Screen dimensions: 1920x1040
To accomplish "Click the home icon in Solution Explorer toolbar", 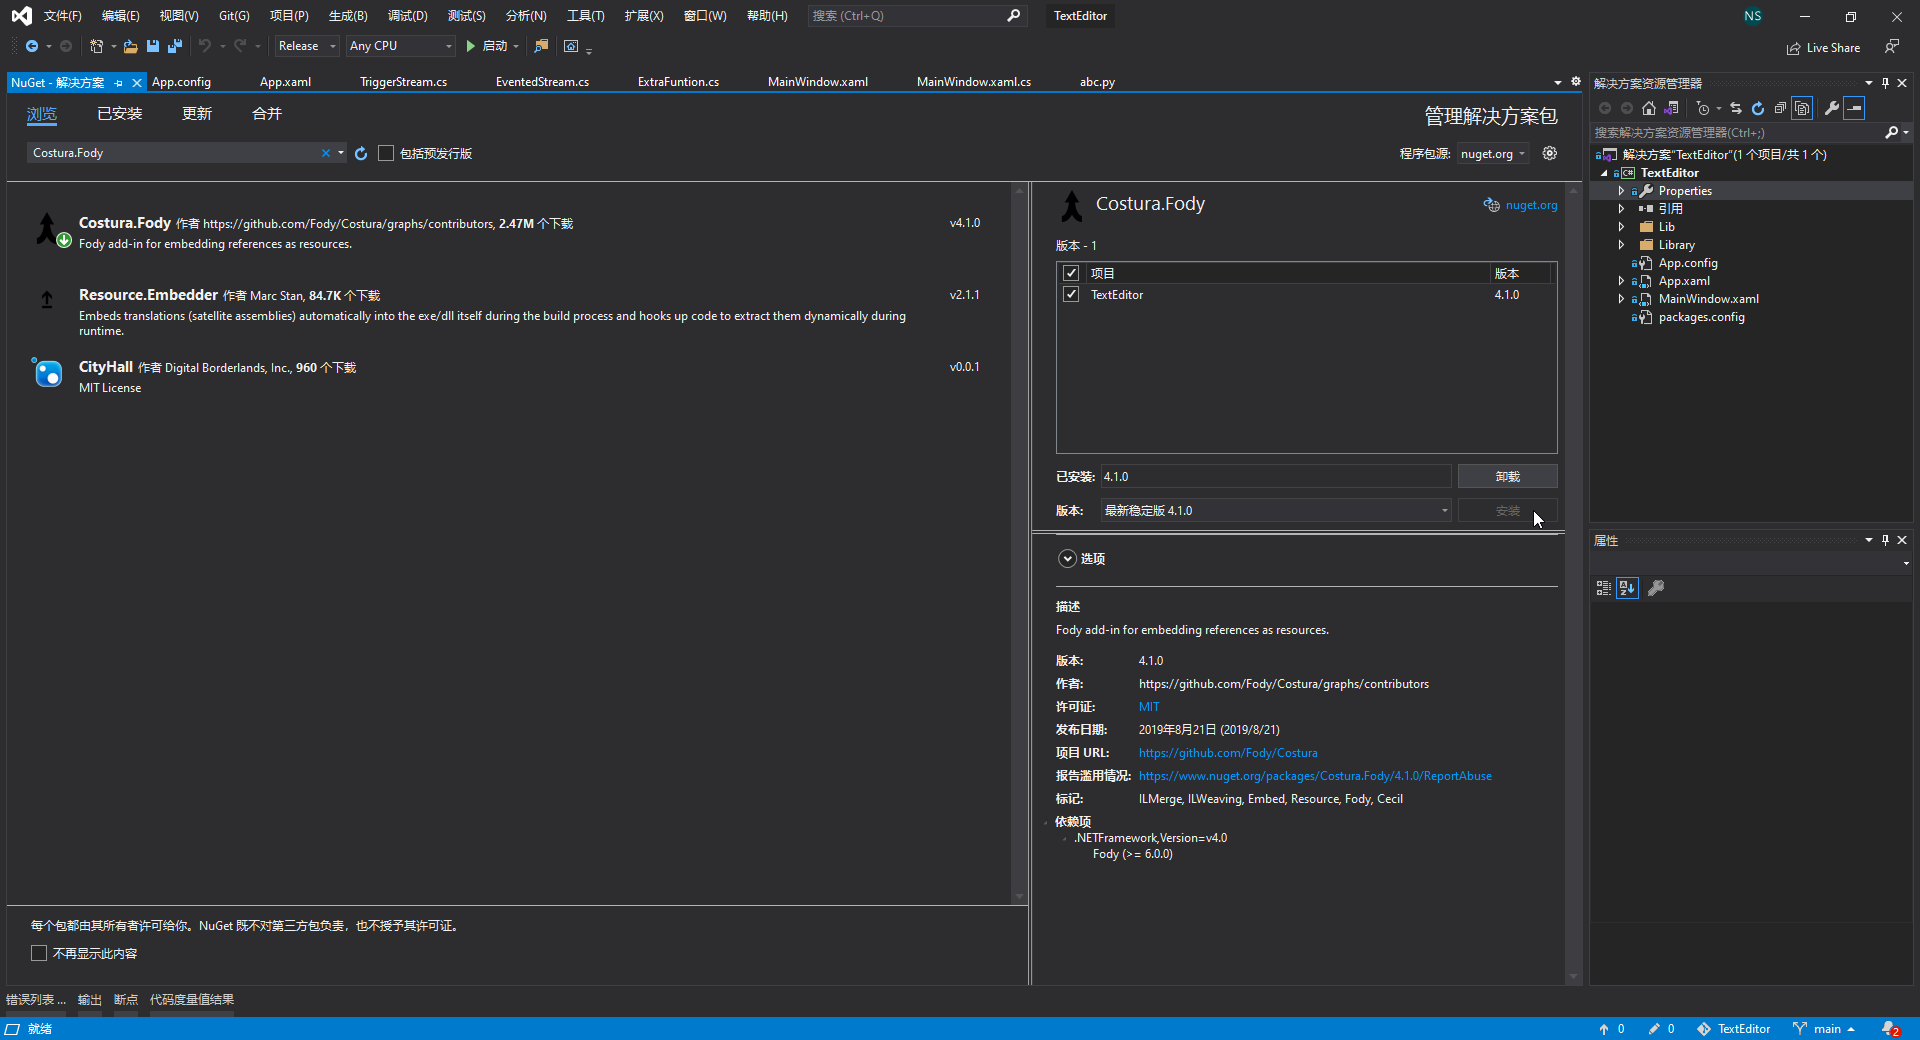I will 1649,108.
